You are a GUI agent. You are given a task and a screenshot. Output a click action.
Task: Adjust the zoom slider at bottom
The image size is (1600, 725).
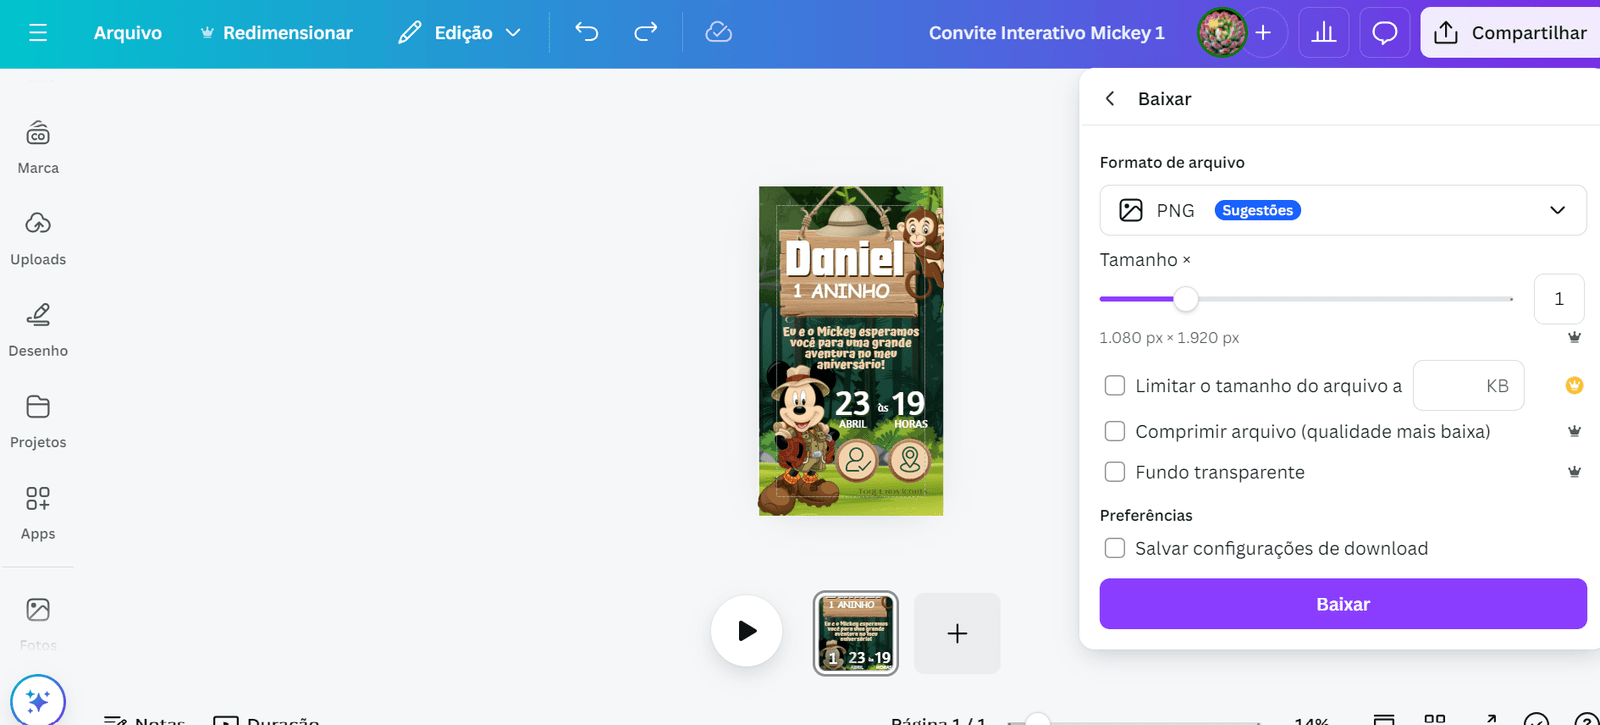(x=1038, y=720)
